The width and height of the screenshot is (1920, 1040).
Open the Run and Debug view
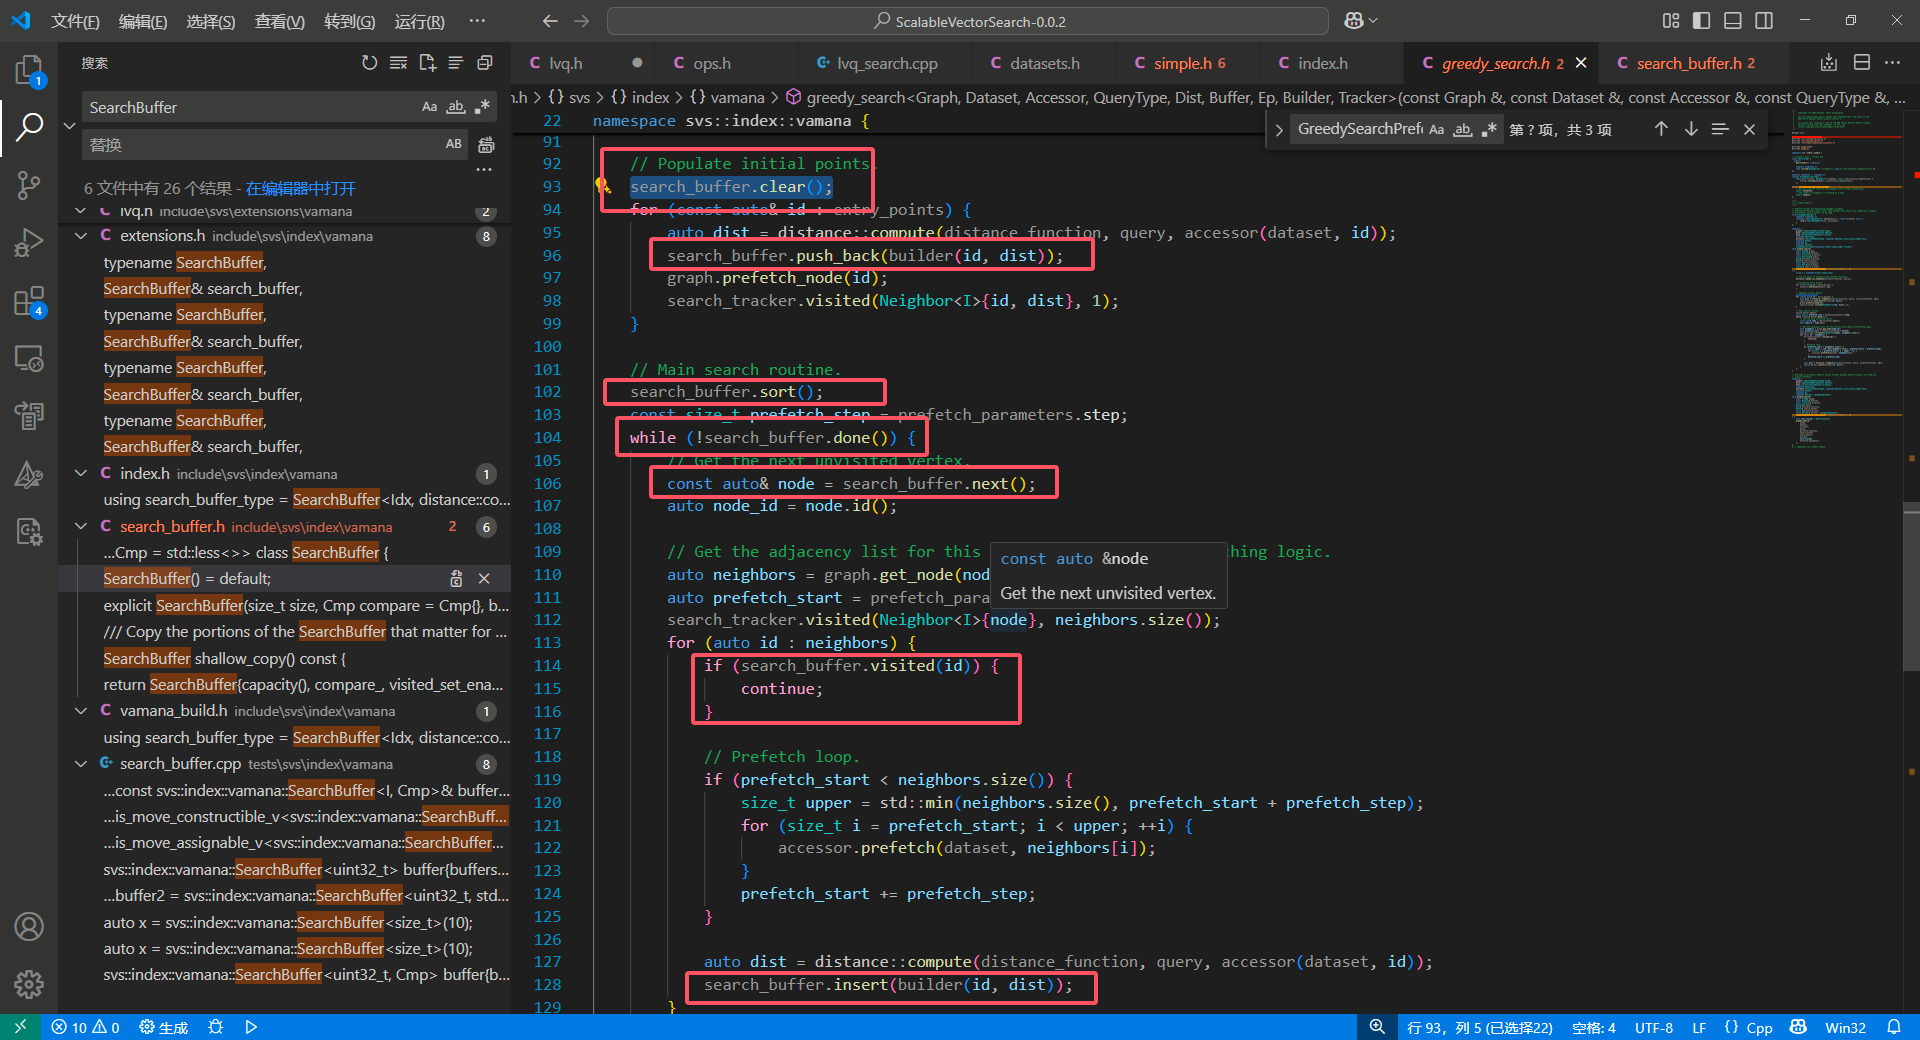point(29,243)
